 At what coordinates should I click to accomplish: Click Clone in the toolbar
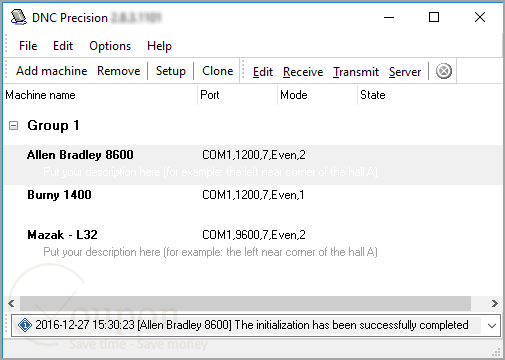[x=218, y=71]
